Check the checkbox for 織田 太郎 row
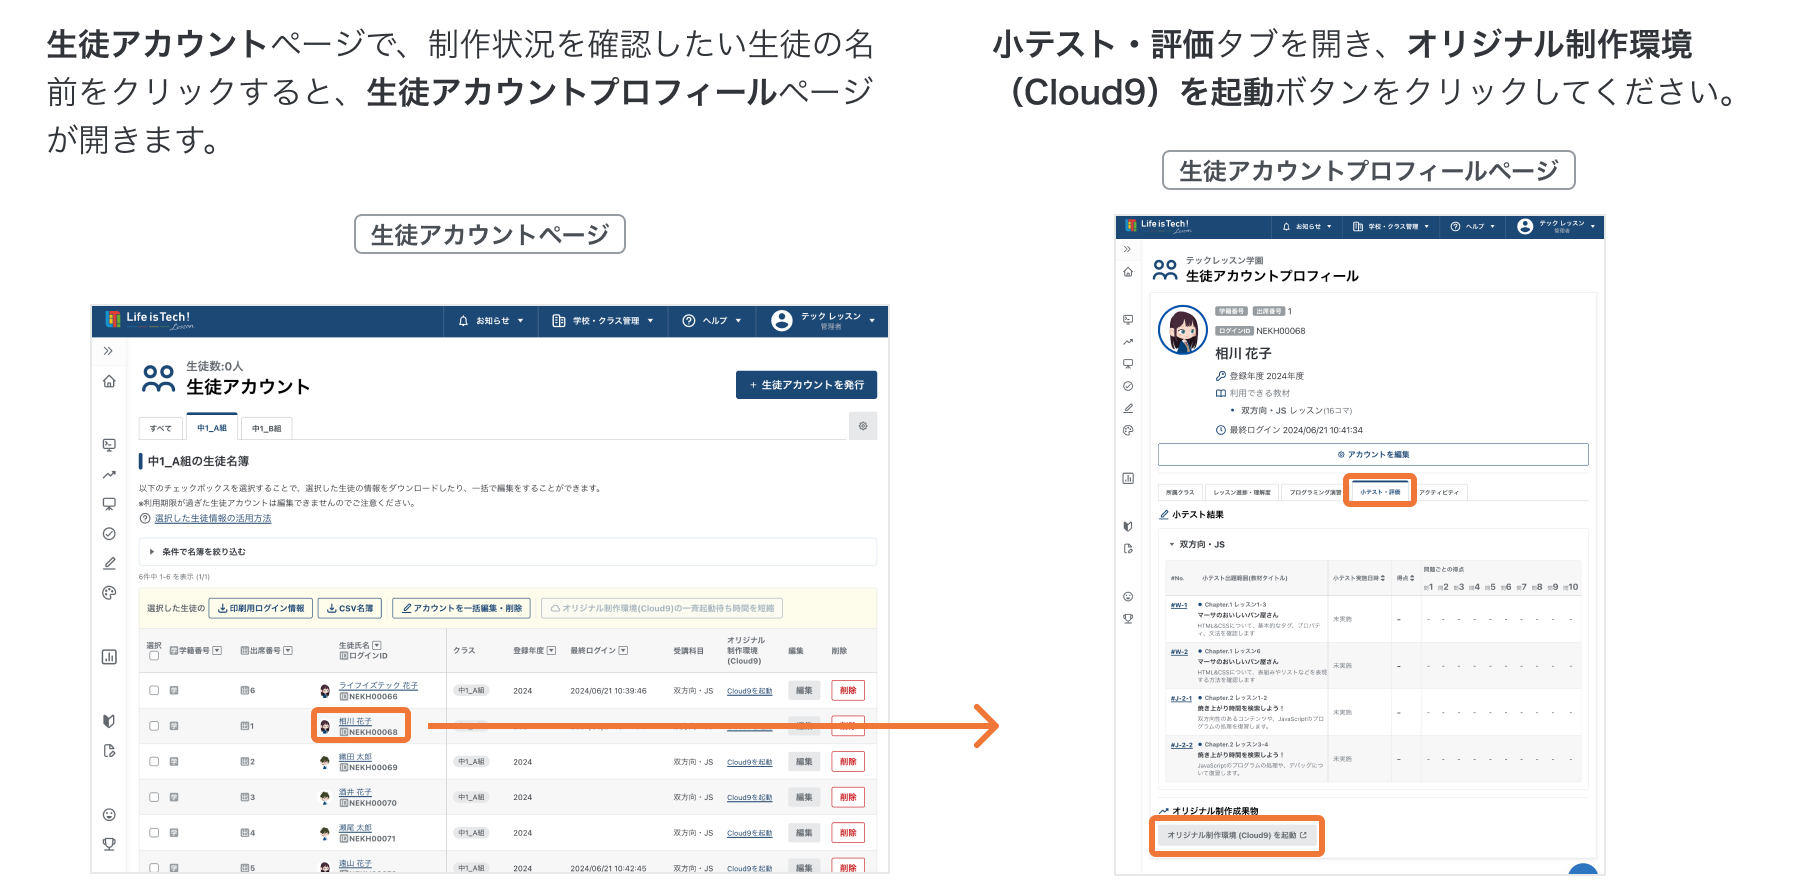Screen dimensions: 1820x896 tap(154, 762)
